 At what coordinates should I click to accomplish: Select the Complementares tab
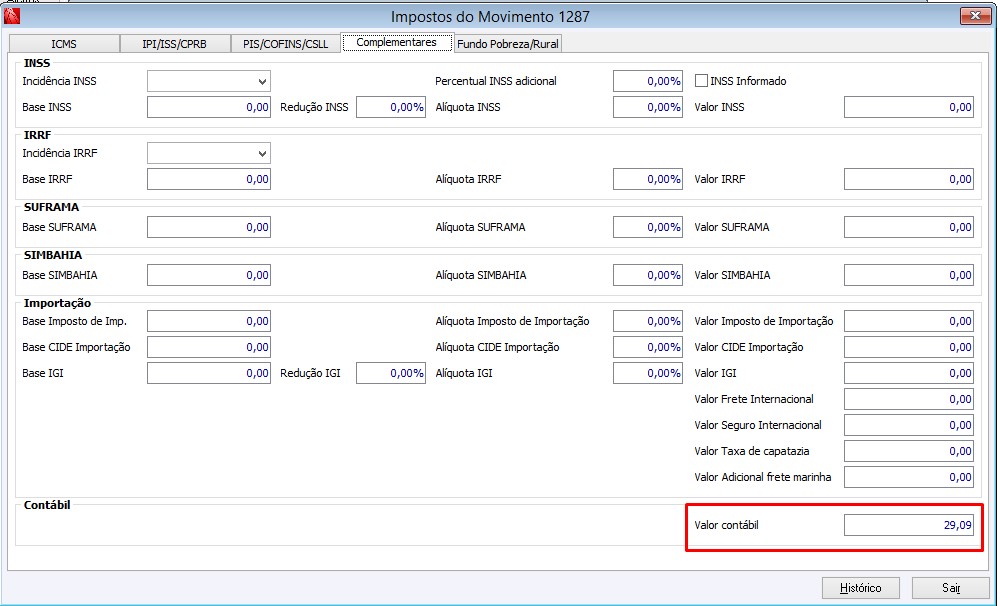397,42
